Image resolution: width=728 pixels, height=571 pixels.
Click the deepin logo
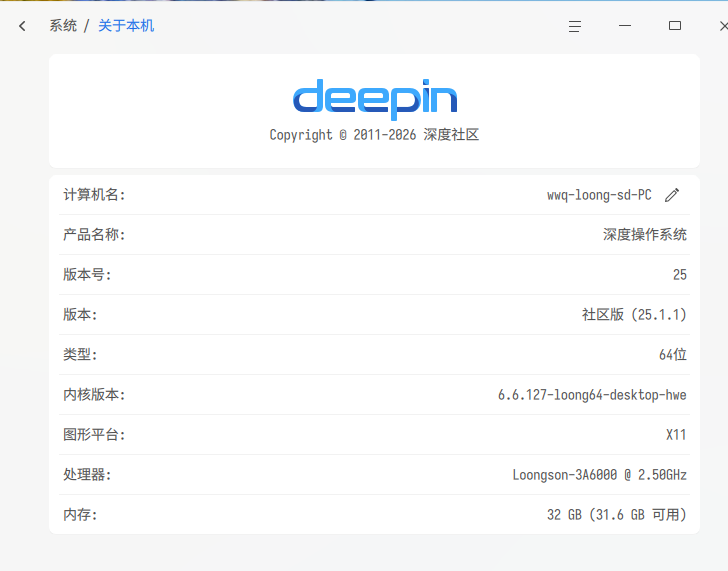pos(375,99)
